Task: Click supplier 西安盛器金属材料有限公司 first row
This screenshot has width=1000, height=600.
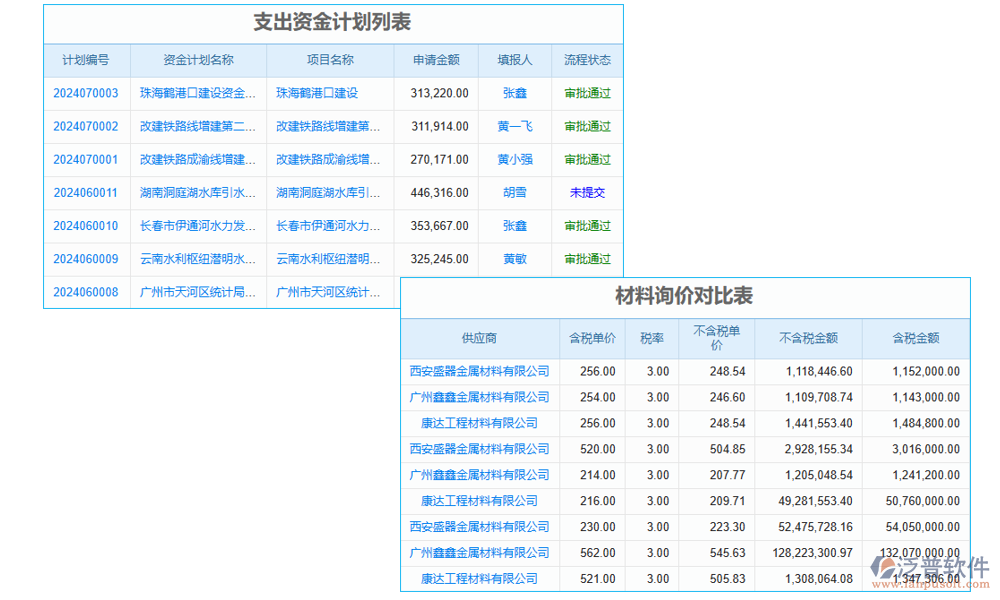Action: [480, 371]
